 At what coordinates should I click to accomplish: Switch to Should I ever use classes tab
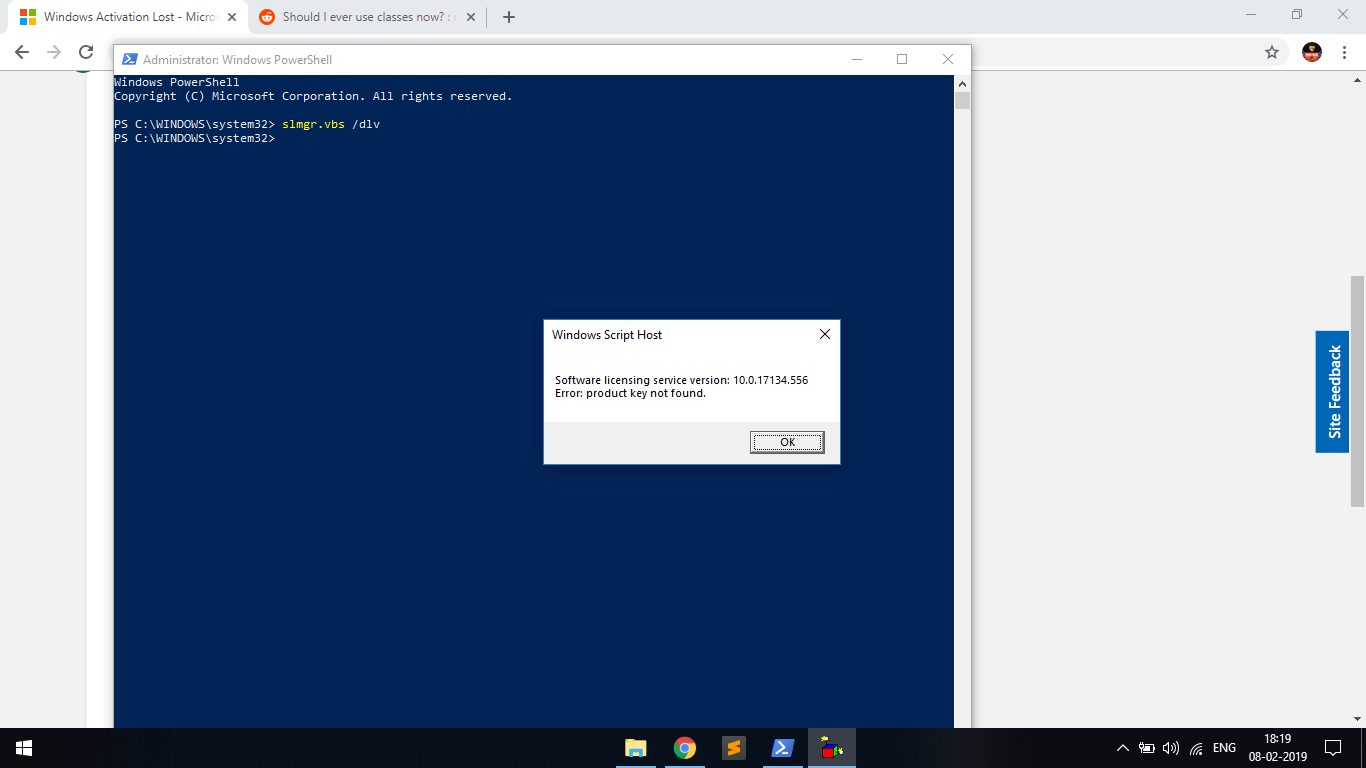367,17
